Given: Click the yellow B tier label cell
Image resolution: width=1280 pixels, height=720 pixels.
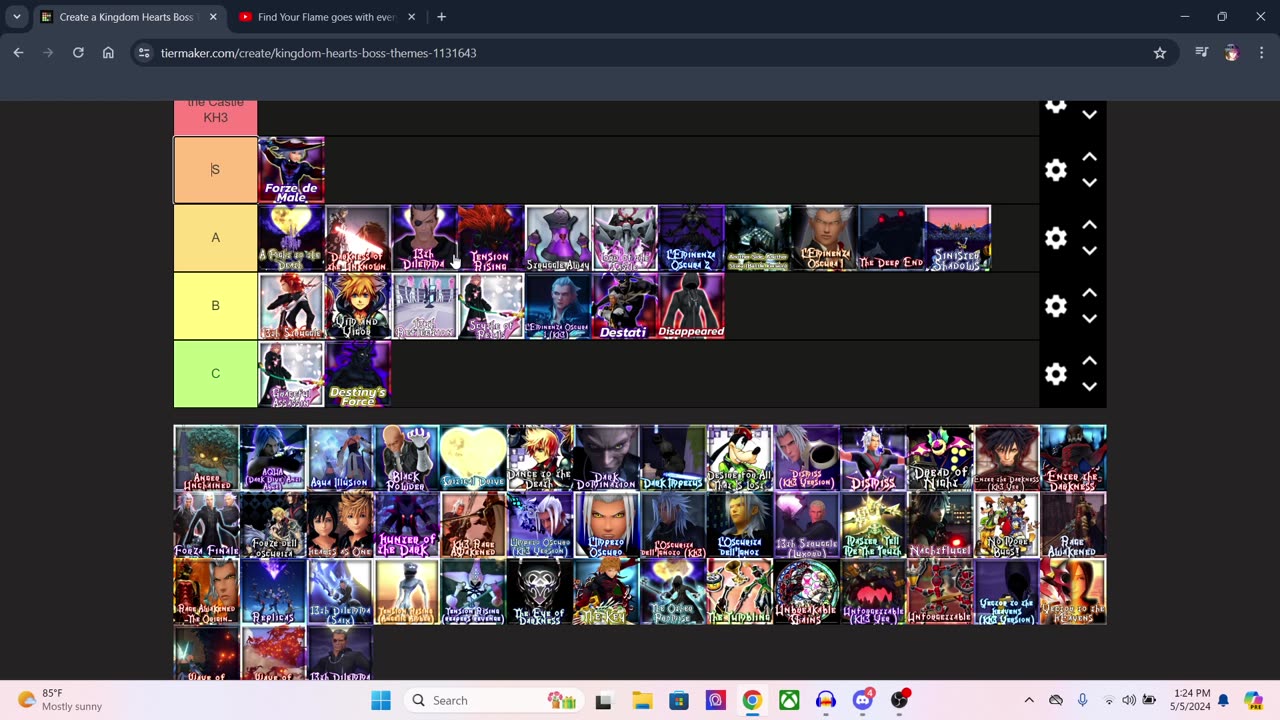Looking at the screenshot, I should (x=215, y=306).
